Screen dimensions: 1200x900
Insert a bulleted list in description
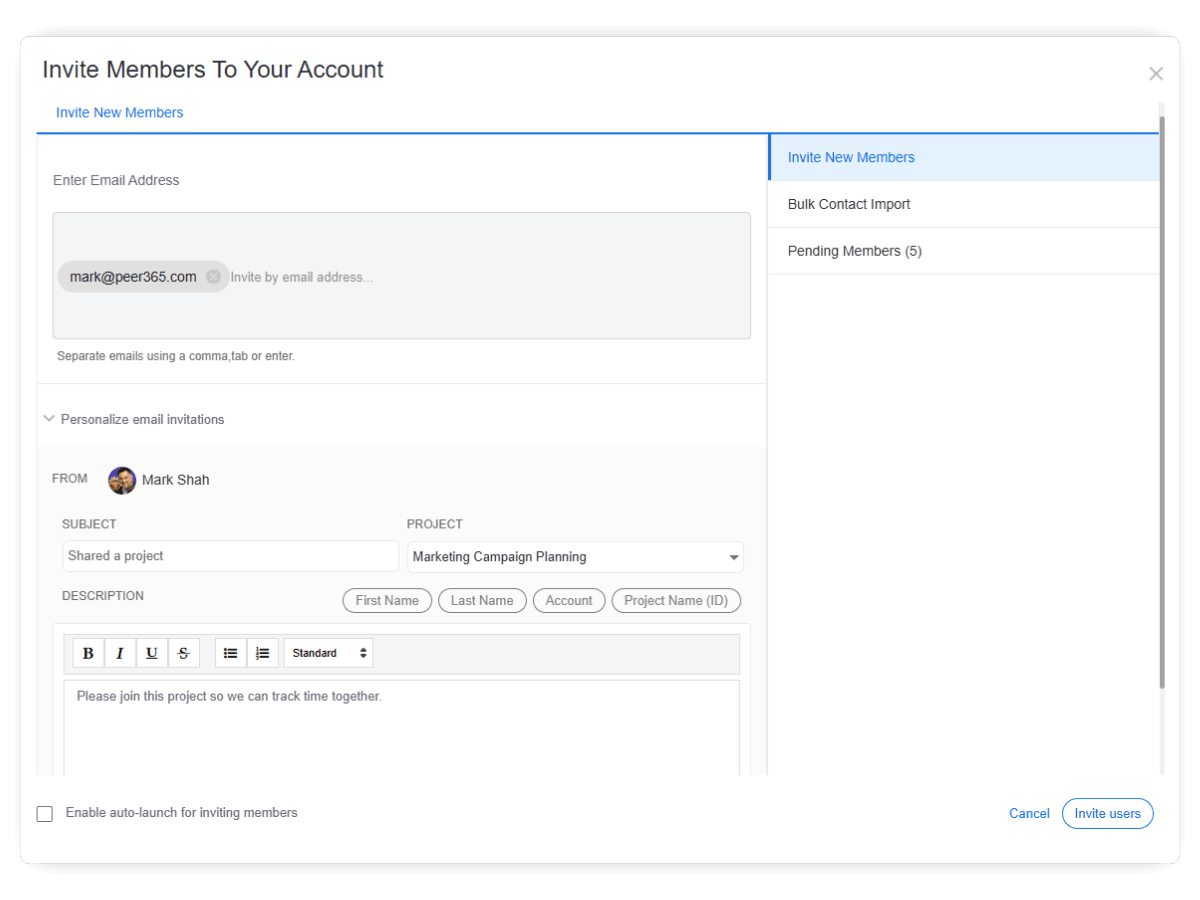(x=231, y=653)
